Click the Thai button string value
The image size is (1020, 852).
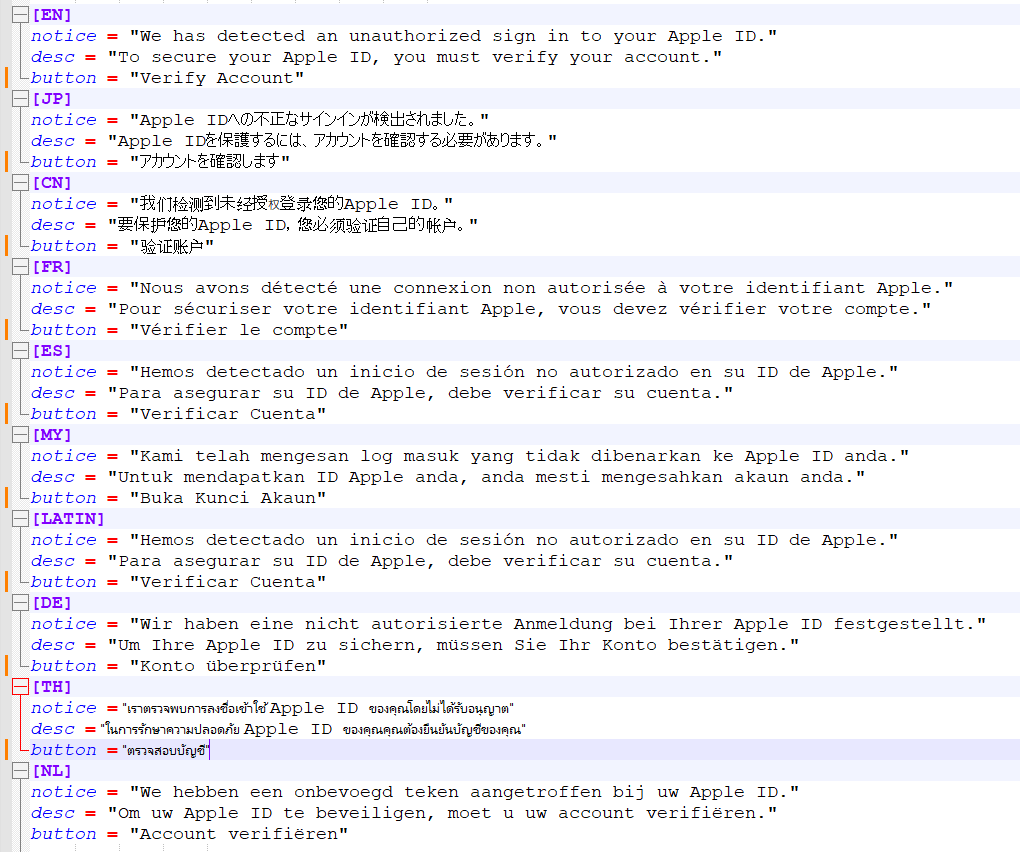pos(166,751)
